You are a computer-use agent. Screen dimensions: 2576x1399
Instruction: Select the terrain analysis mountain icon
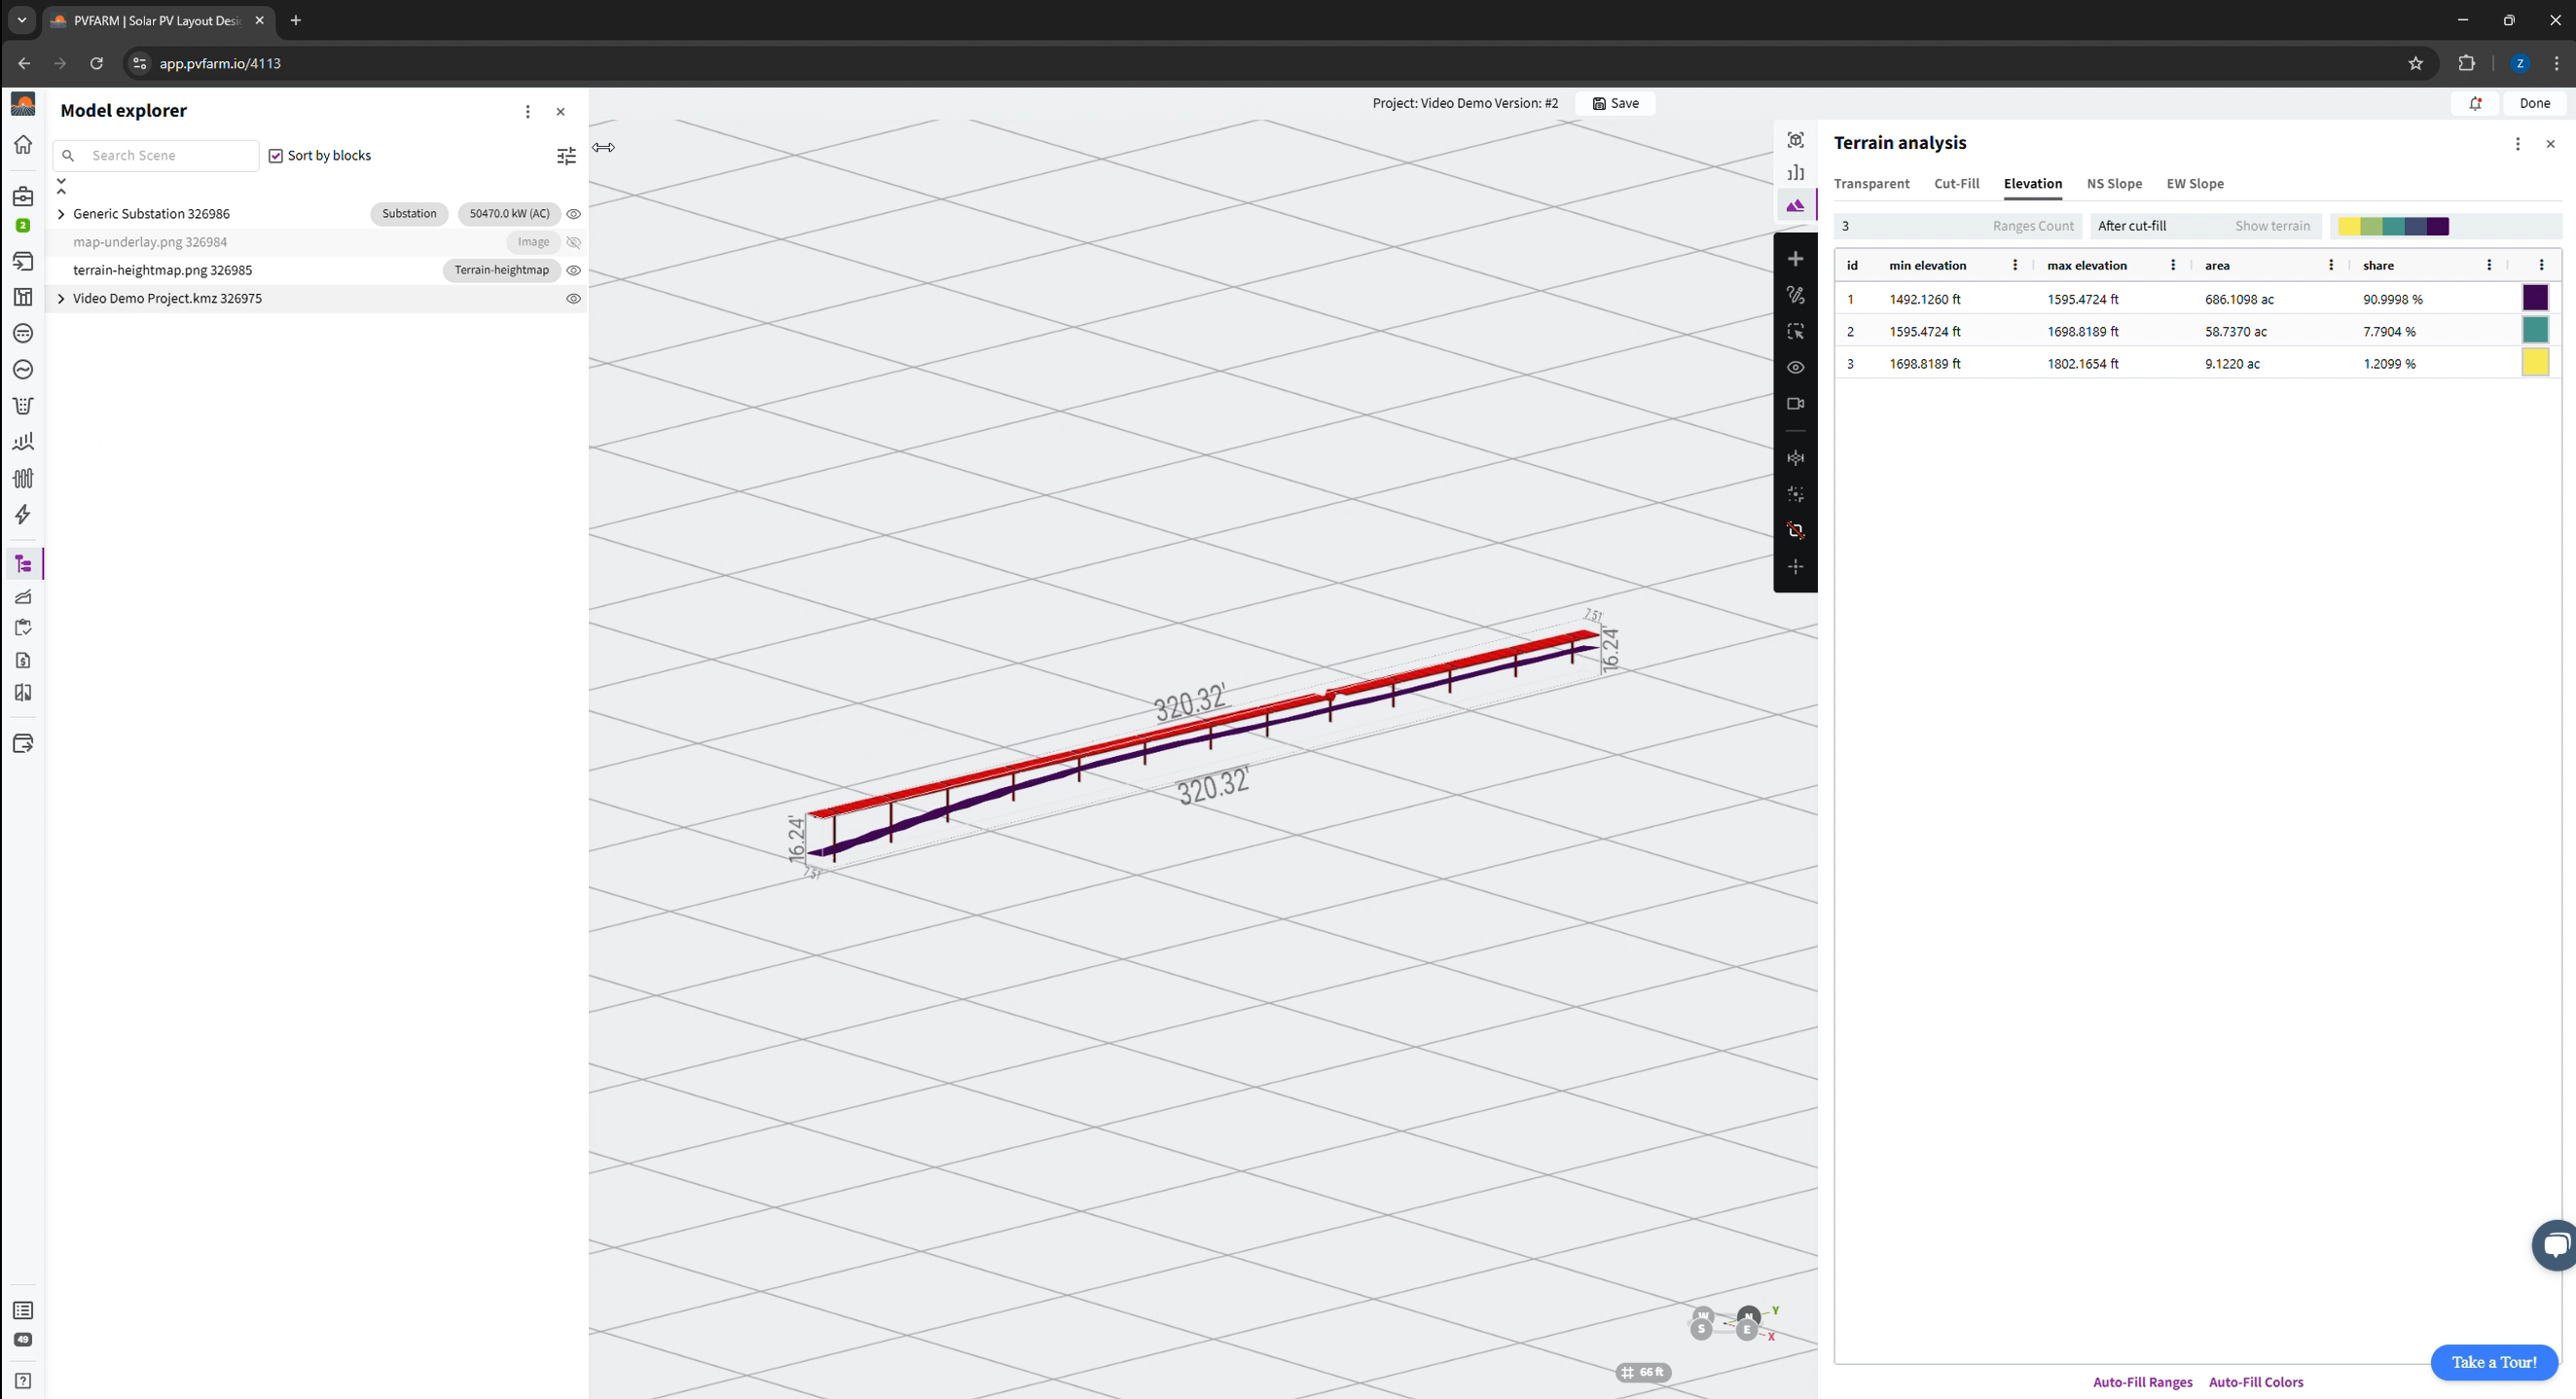pos(1795,206)
